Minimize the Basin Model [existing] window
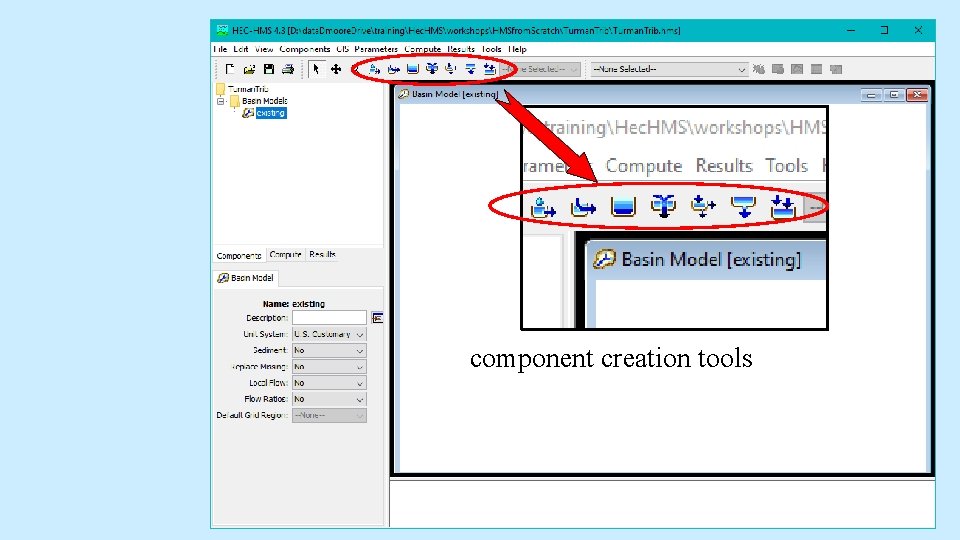This screenshot has height=540, width=960. click(871, 95)
